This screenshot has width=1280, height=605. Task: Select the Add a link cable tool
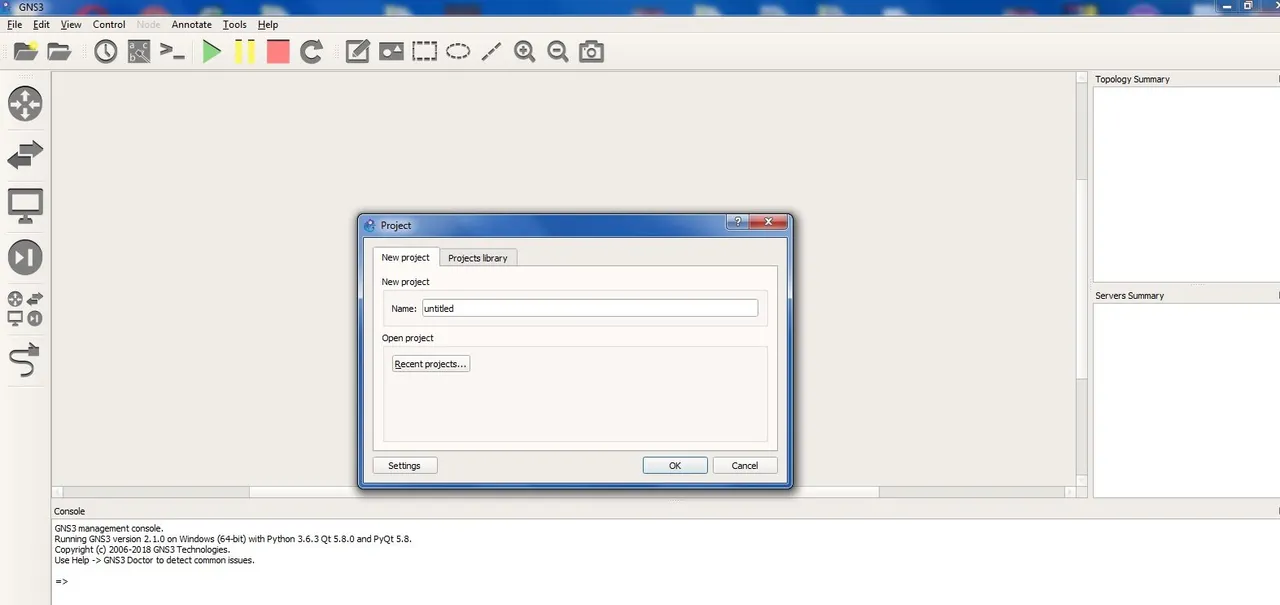[25, 360]
